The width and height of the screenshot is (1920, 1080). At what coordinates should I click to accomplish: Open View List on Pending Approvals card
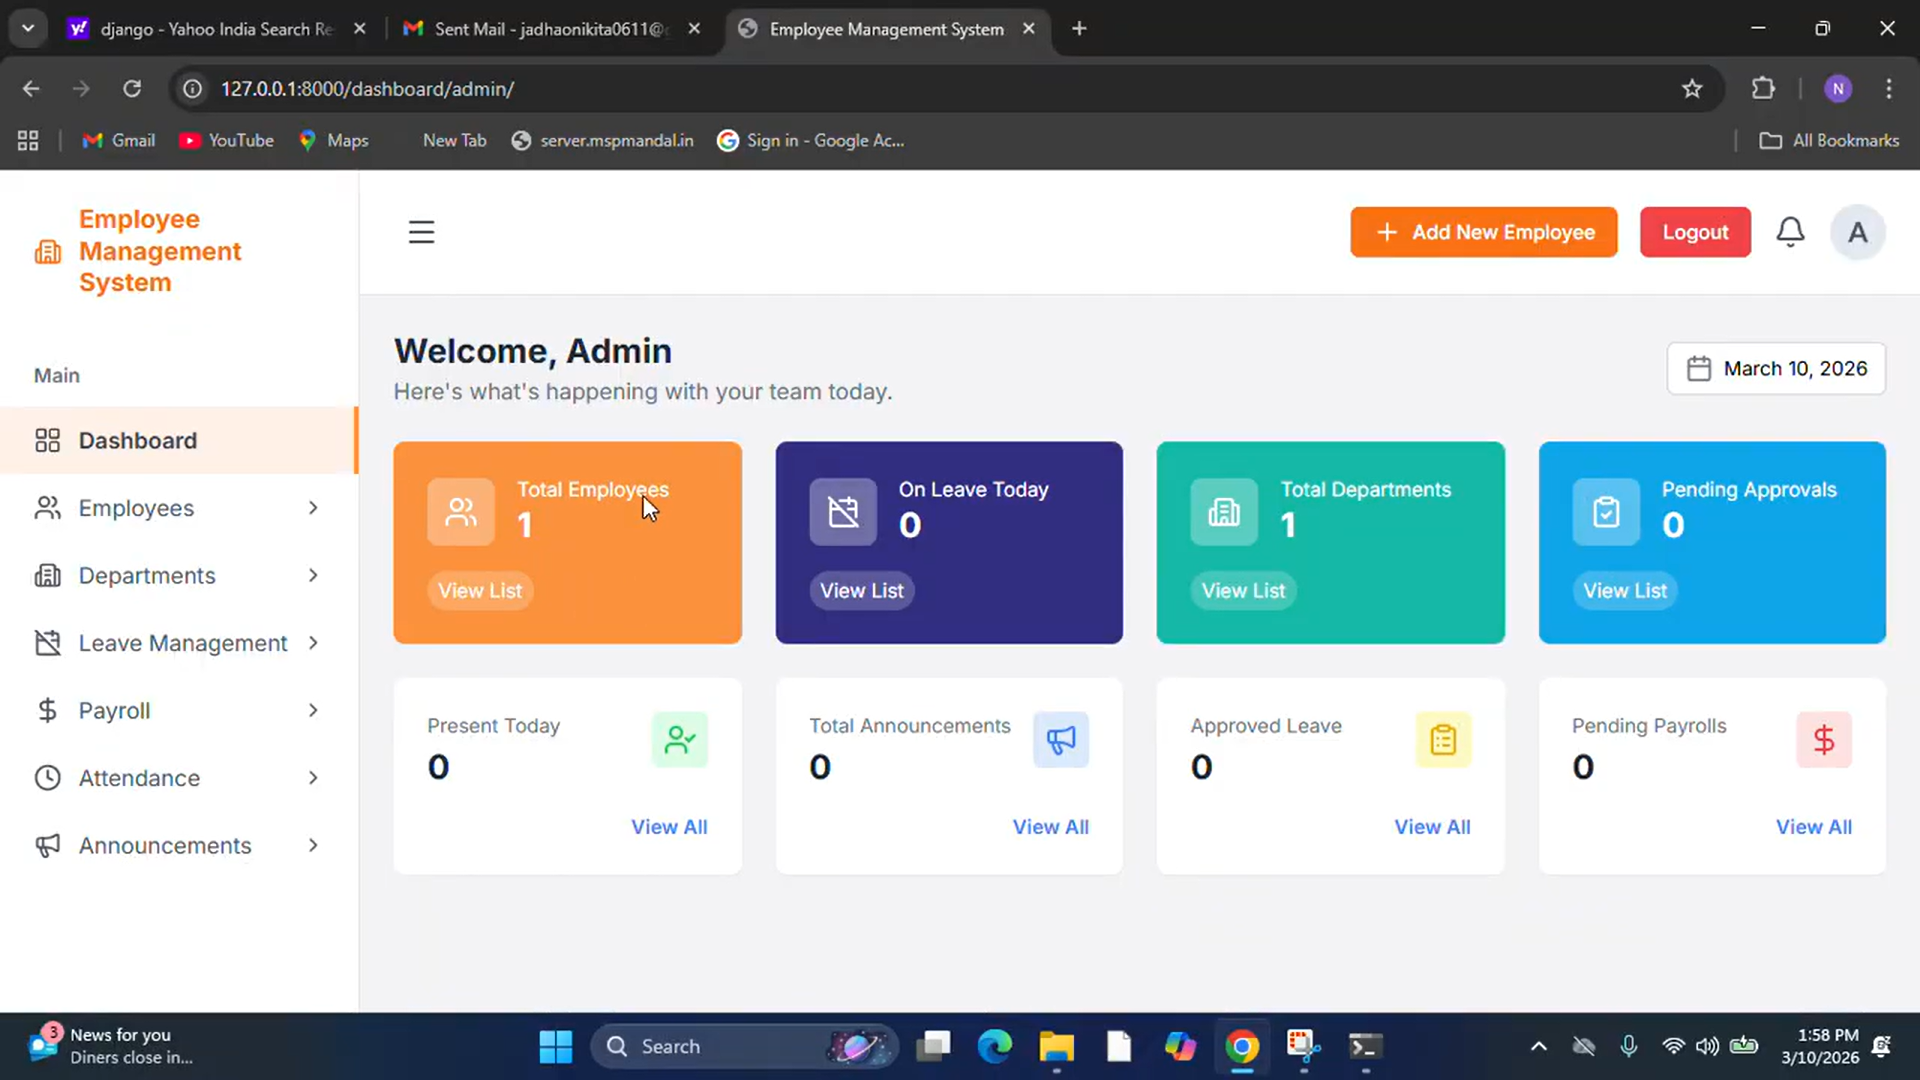[x=1625, y=591]
